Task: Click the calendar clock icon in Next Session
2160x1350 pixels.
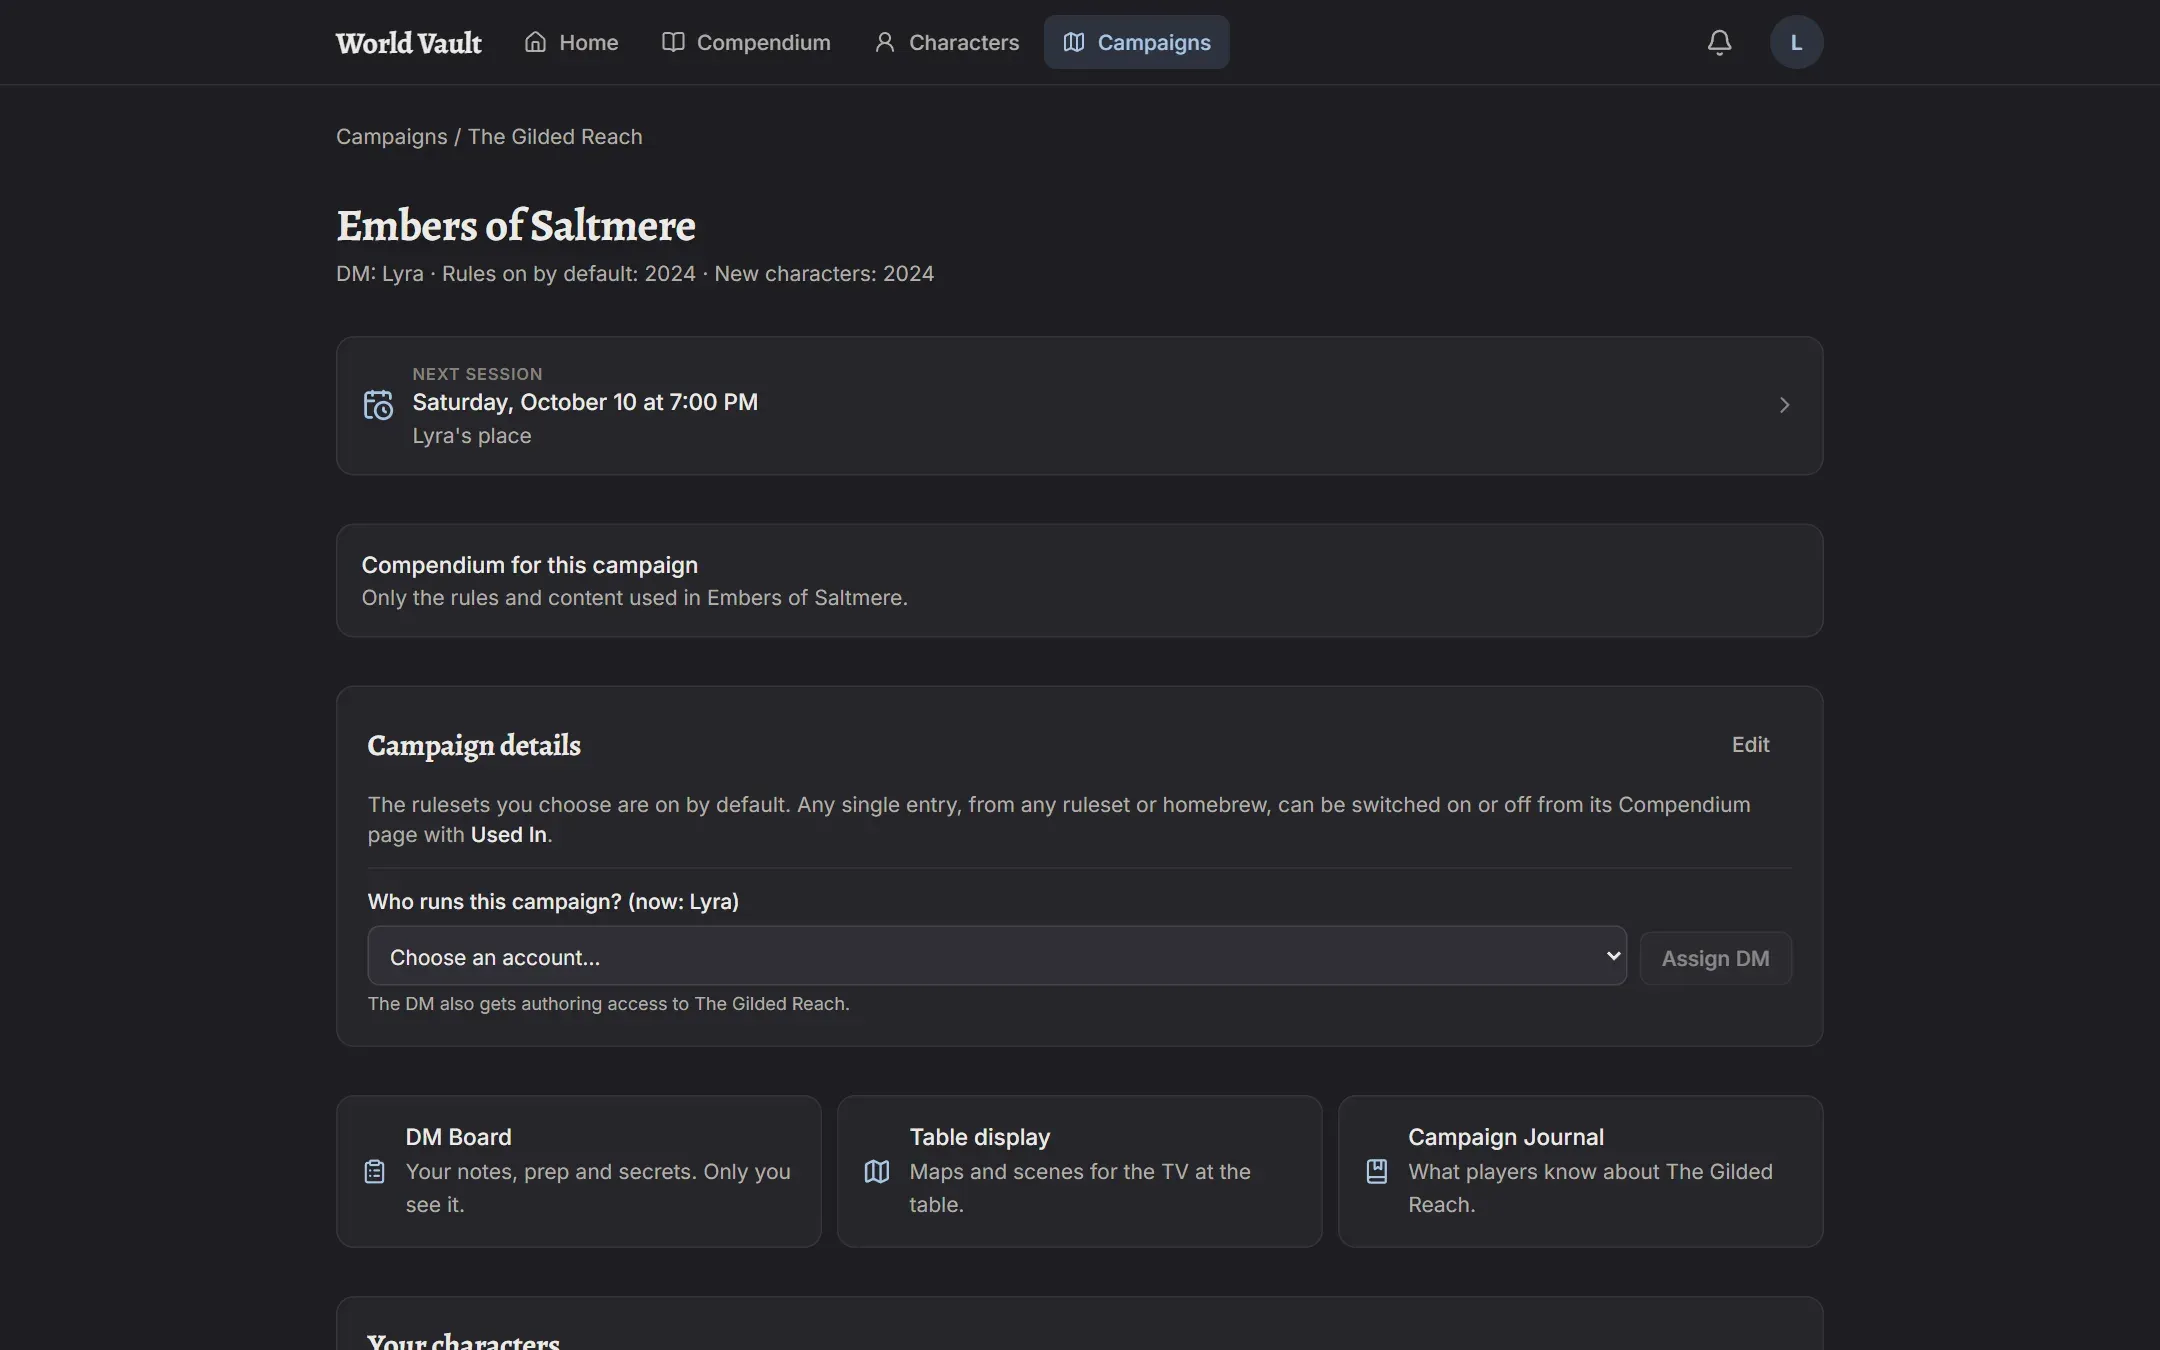Action: [x=378, y=405]
